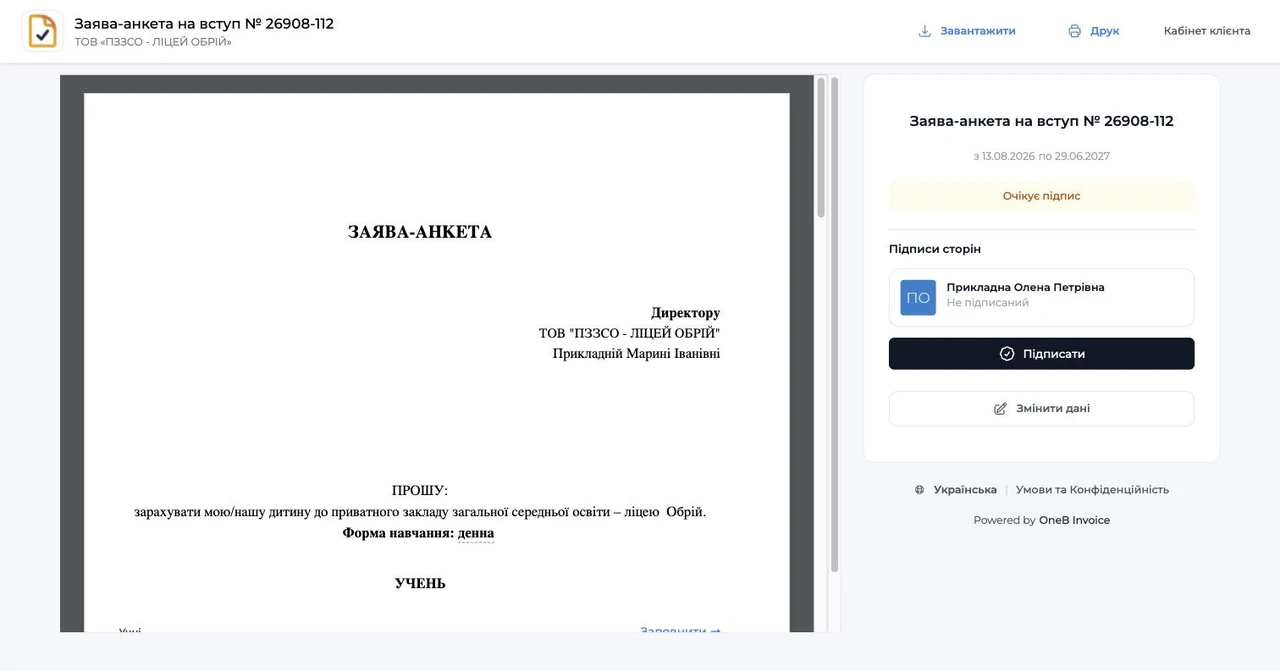Viewport: 1280px width, 672px height.
Task: Click the Заповнити link in document
Action: click(x=680, y=631)
